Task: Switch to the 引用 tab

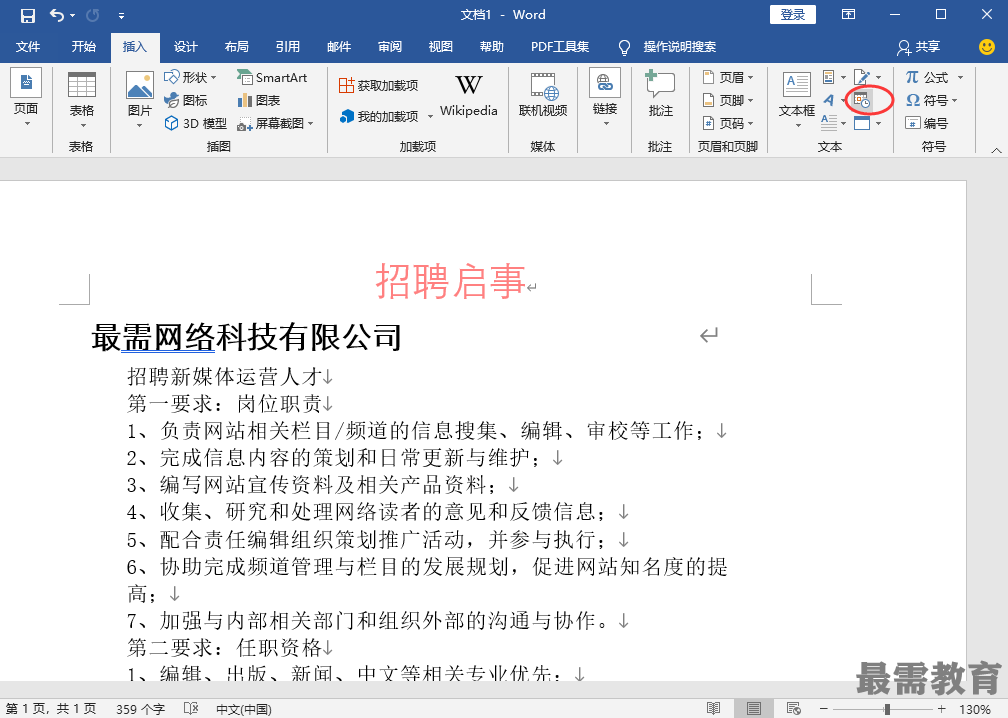Action: point(287,46)
